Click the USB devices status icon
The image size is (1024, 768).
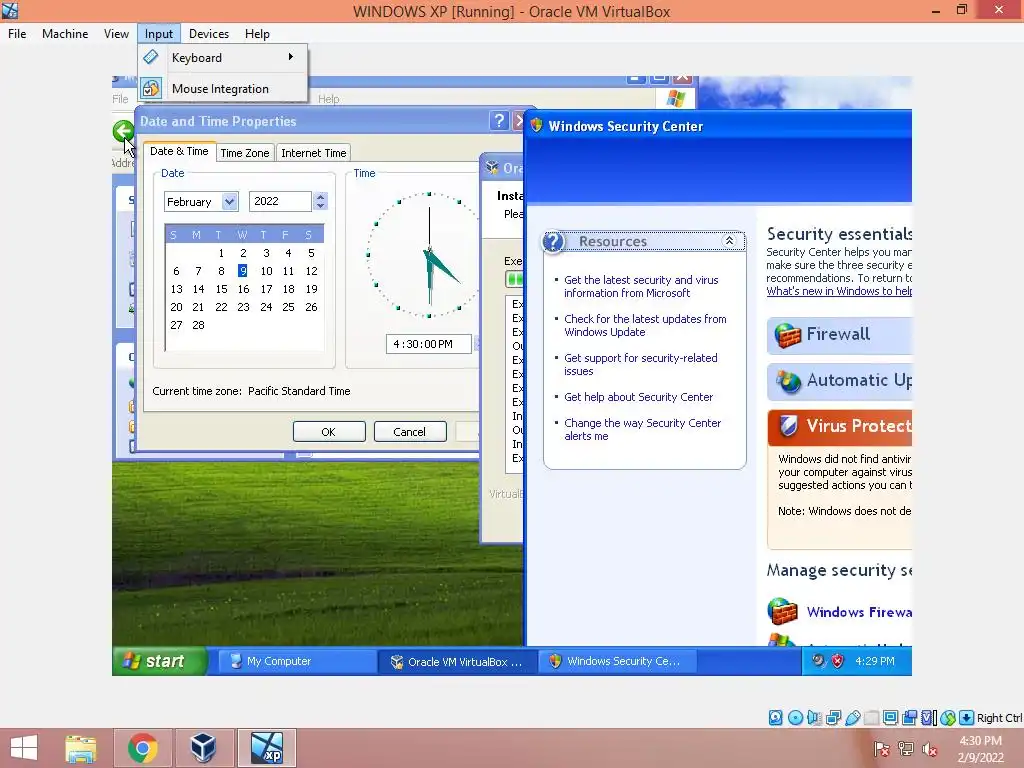pyautogui.click(x=852, y=718)
